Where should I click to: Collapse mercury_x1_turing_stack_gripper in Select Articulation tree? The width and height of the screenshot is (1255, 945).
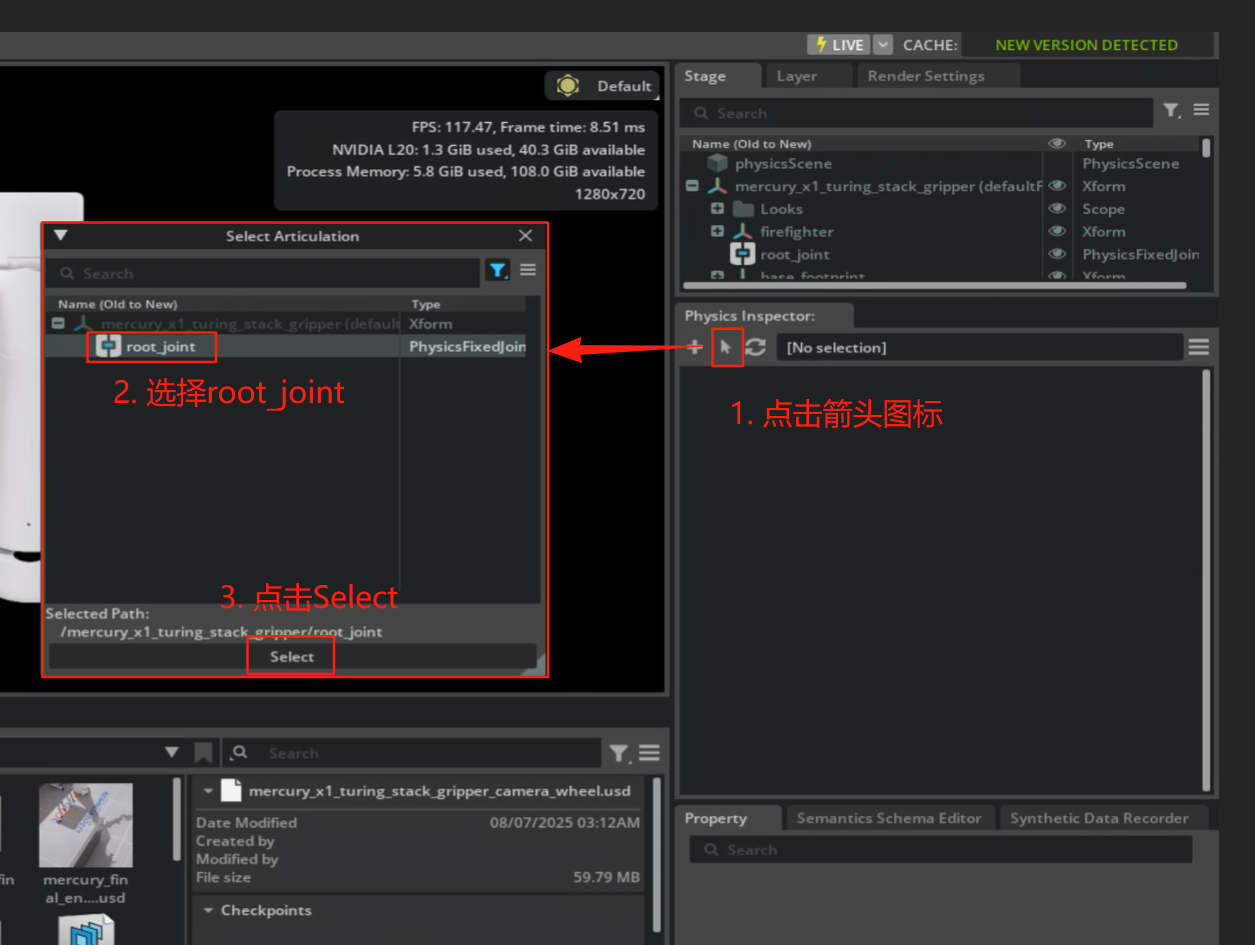click(x=58, y=324)
